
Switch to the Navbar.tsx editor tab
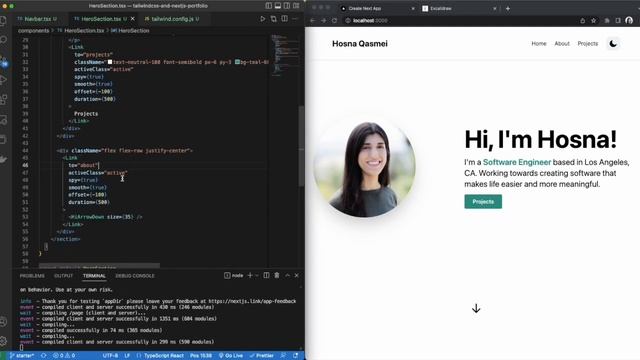(38, 19)
